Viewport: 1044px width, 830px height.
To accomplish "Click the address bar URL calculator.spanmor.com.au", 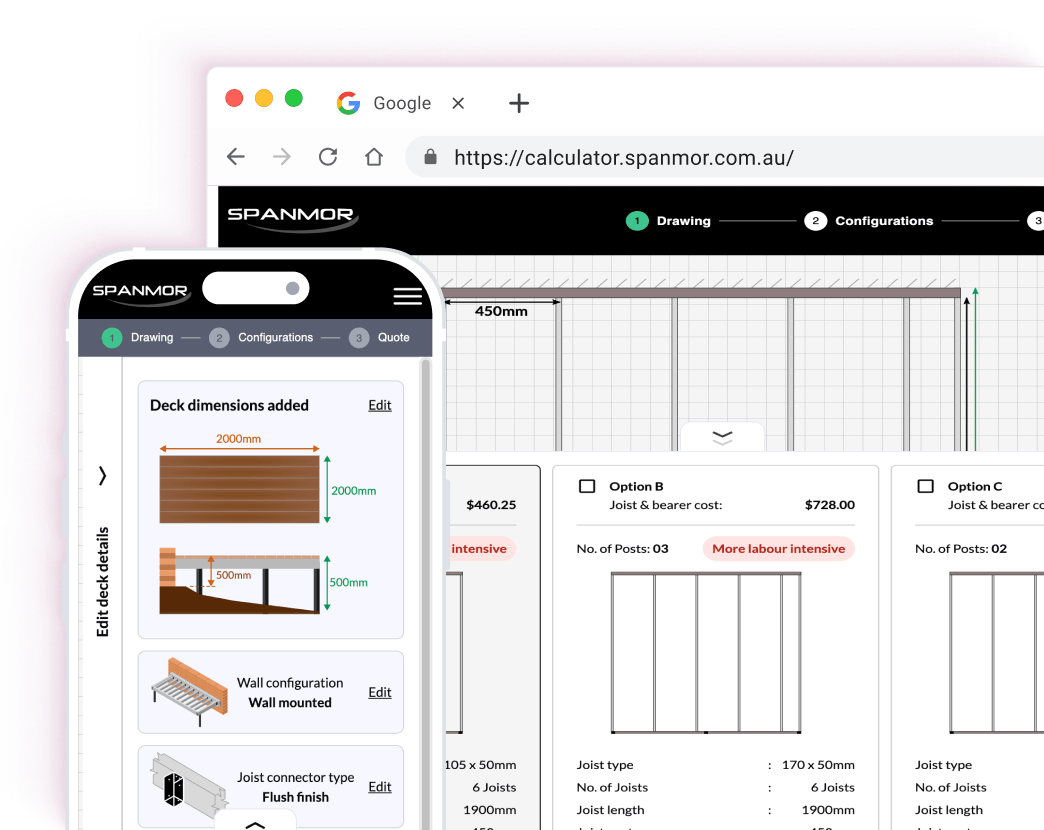I will pyautogui.click(x=623, y=158).
